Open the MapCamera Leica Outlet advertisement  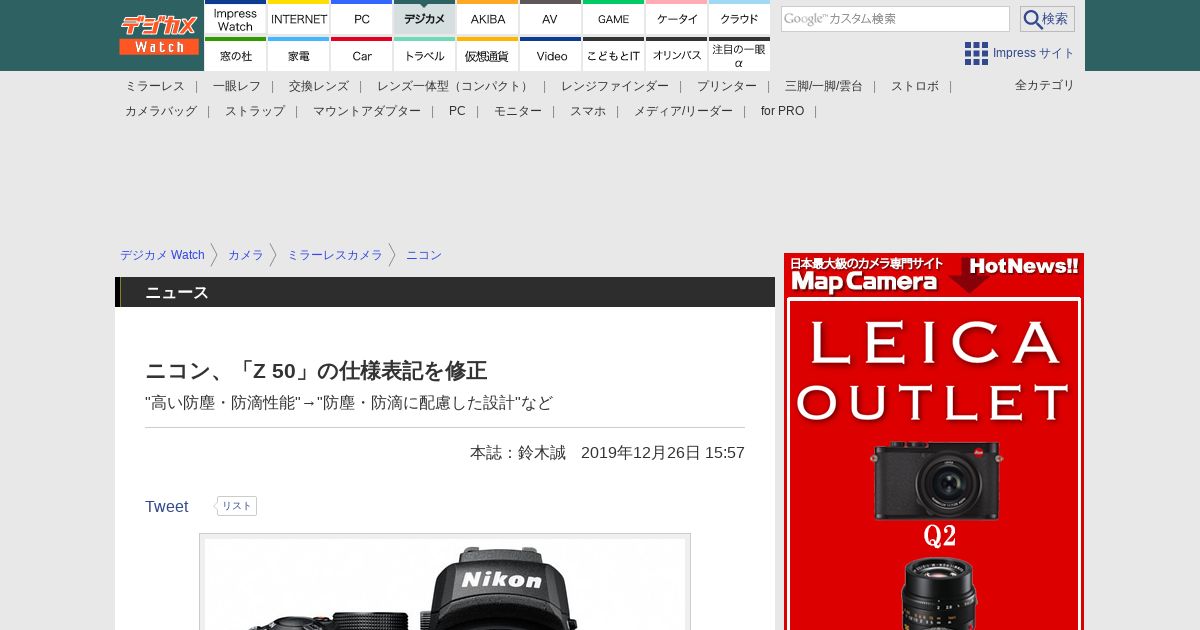click(934, 441)
